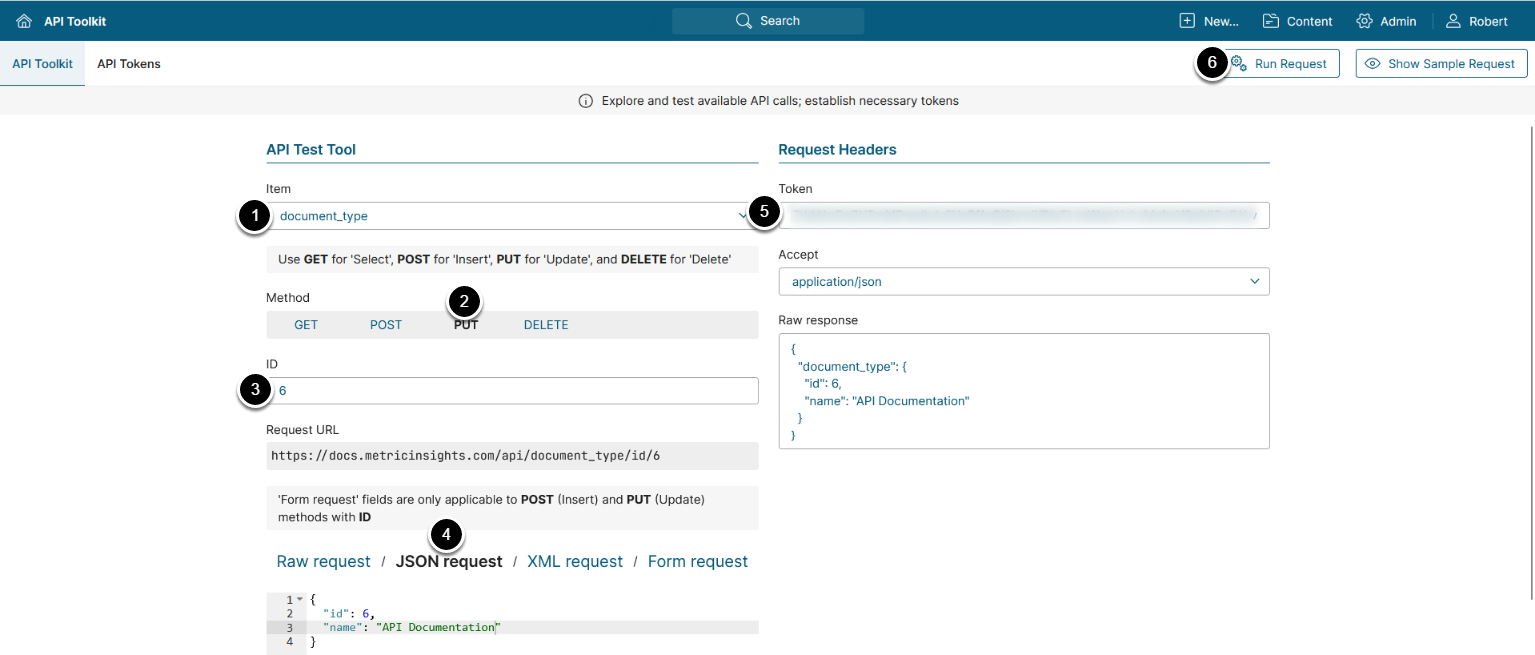Screen dimensions: 1535x655
Task: Click the info icon in banner
Action: pyautogui.click(x=586, y=101)
